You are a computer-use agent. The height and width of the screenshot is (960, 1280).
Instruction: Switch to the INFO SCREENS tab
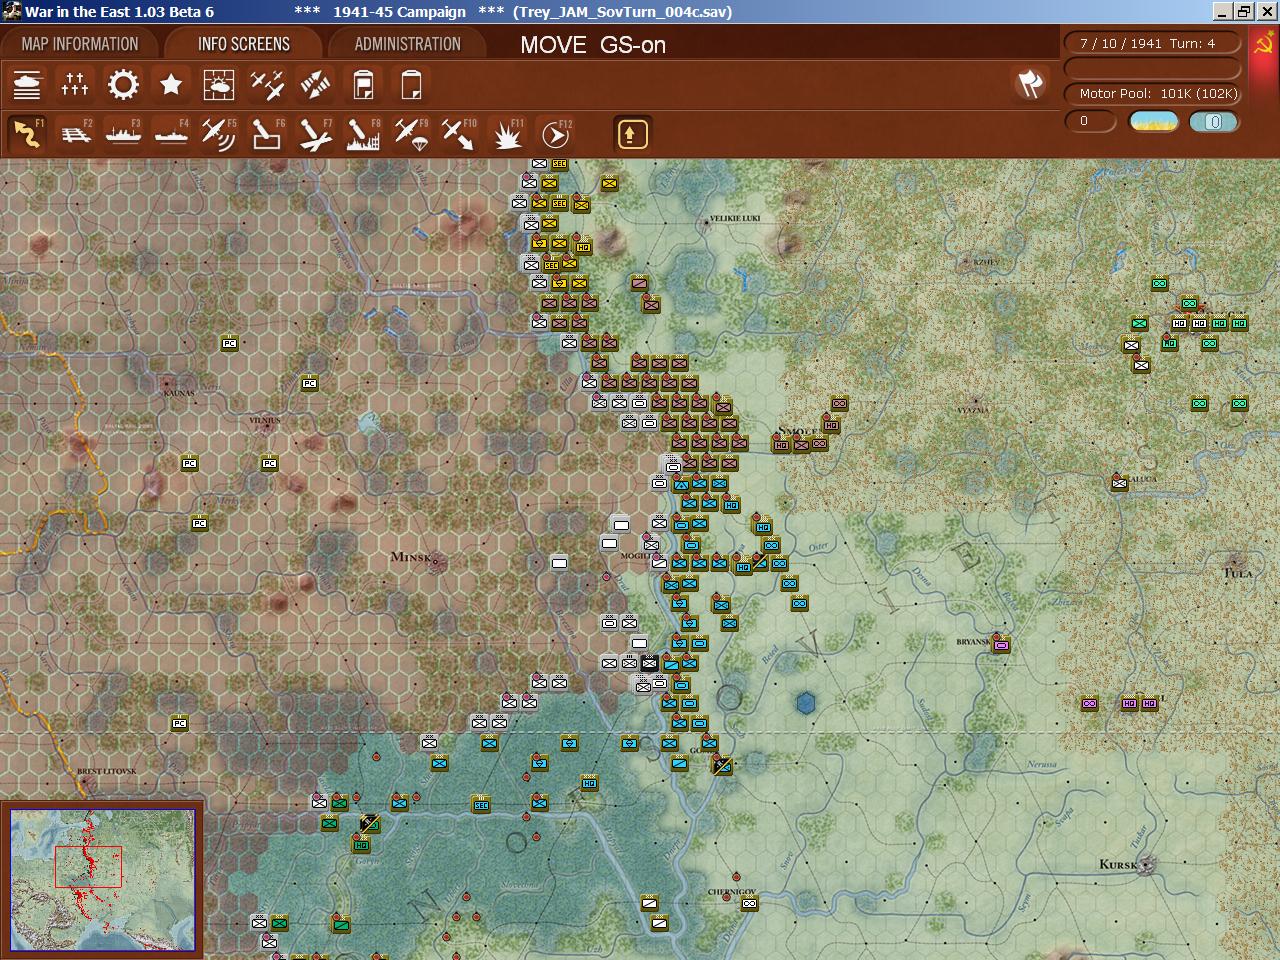click(244, 44)
